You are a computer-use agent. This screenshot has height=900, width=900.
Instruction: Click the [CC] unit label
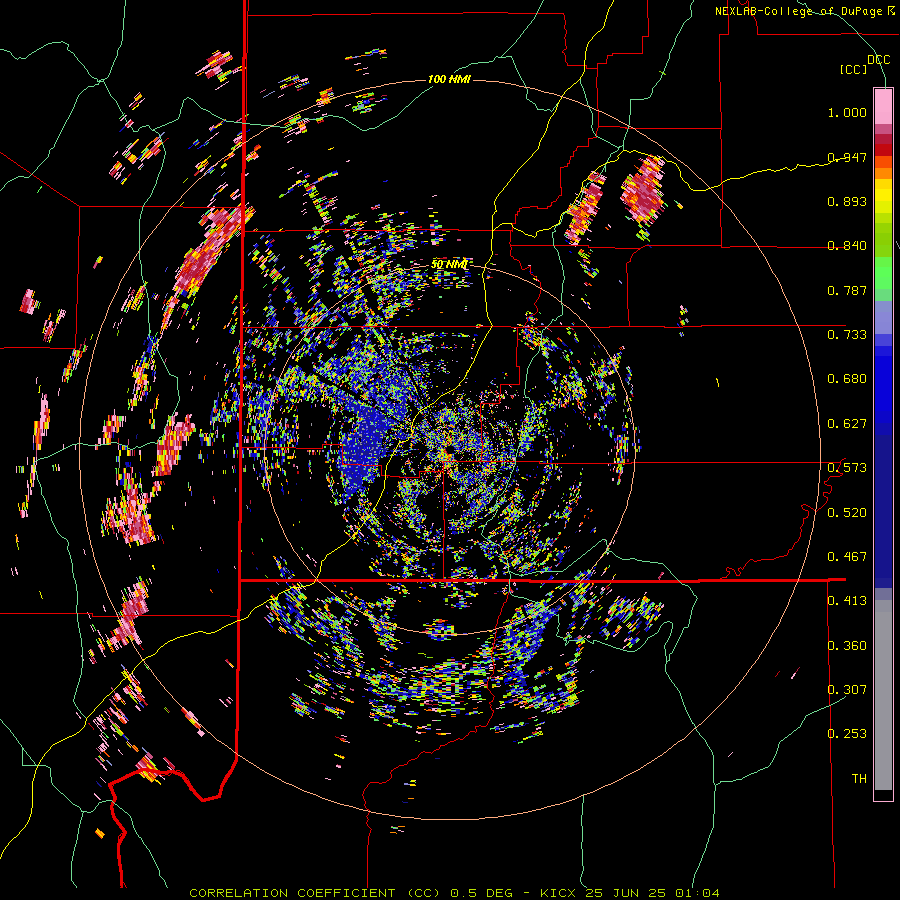pos(853,69)
